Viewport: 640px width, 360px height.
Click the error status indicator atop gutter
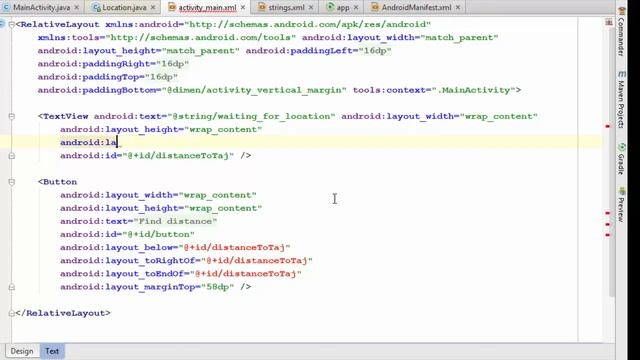pos(609,22)
